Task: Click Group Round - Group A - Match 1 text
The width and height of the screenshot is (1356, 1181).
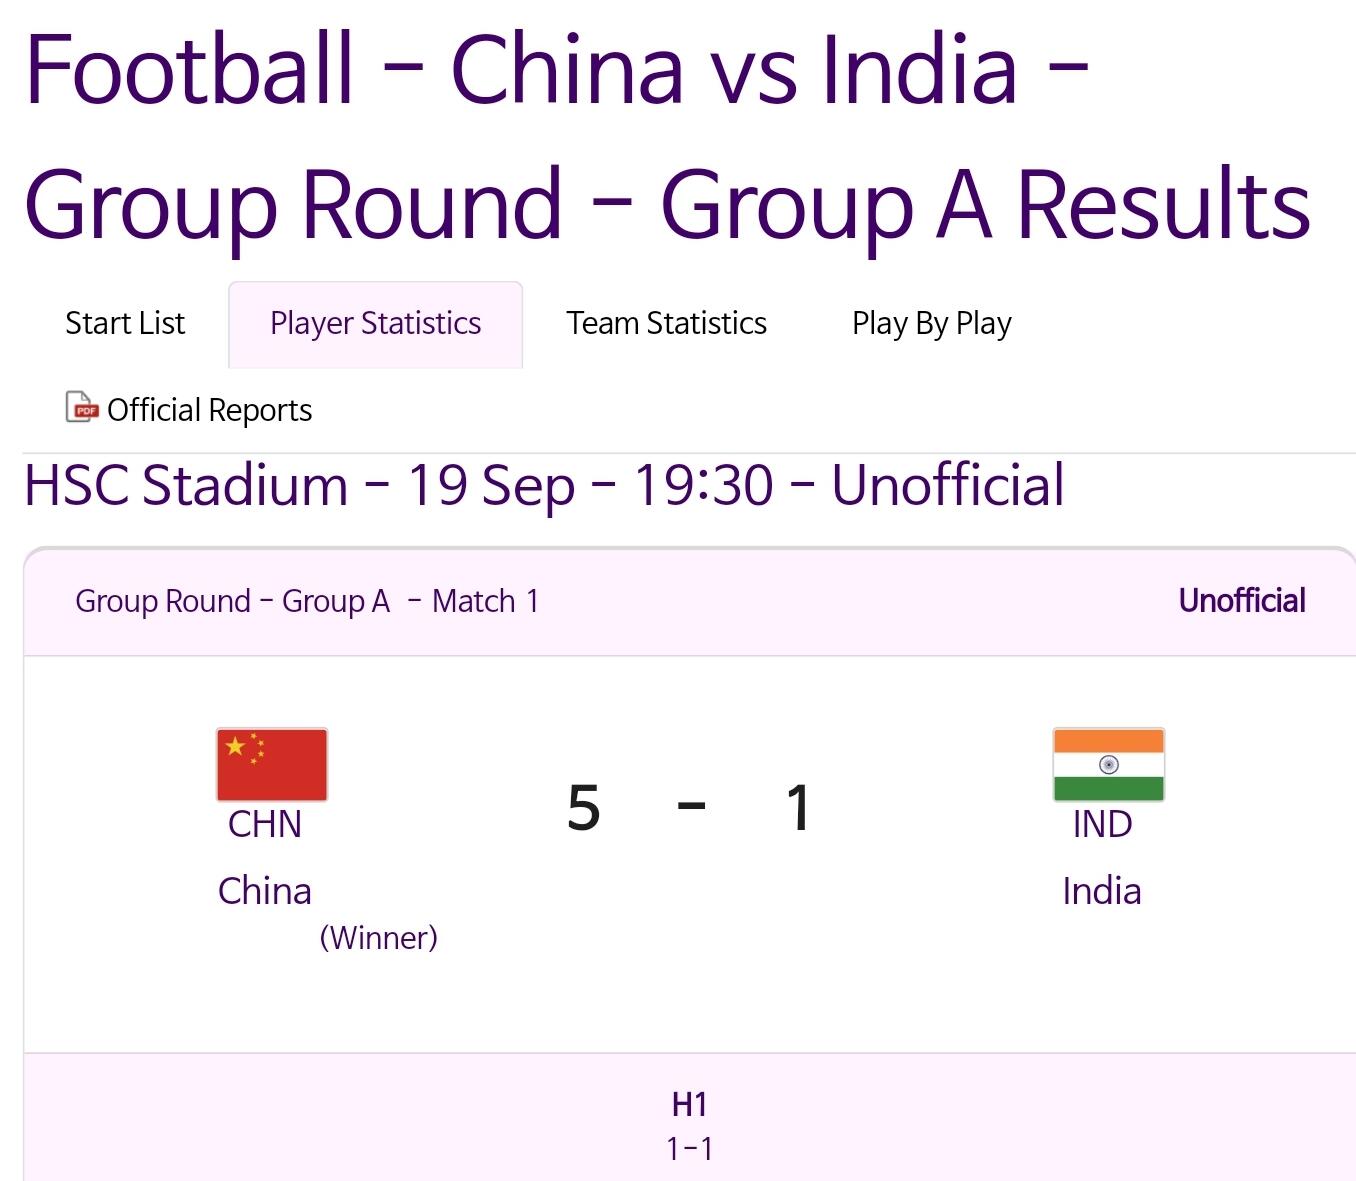Action: click(307, 601)
